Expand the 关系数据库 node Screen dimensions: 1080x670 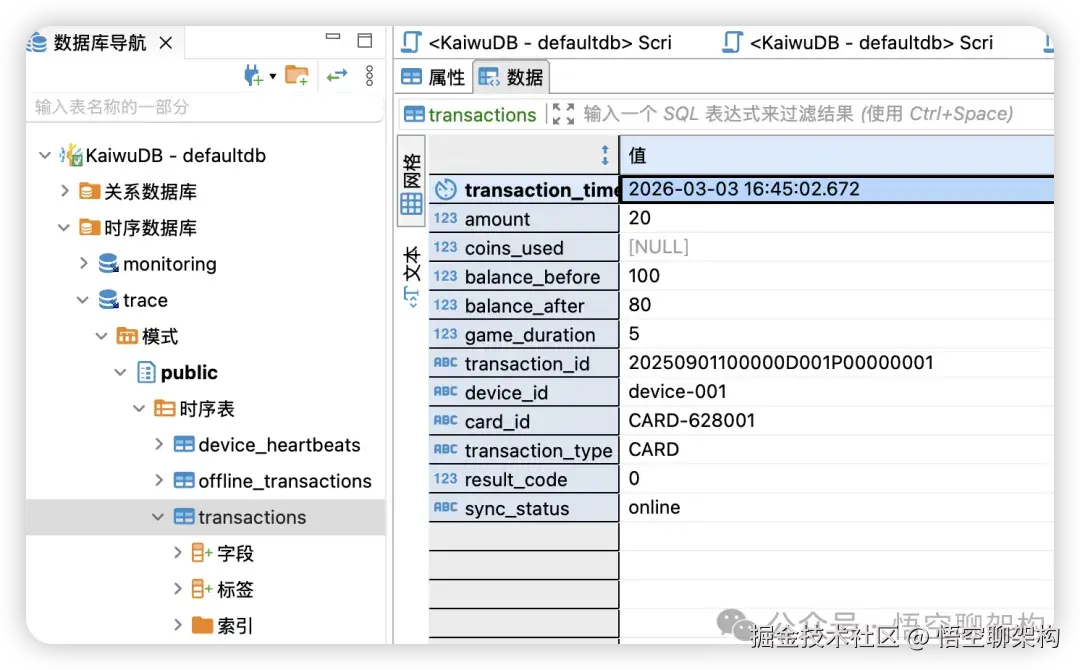[64, 191]
